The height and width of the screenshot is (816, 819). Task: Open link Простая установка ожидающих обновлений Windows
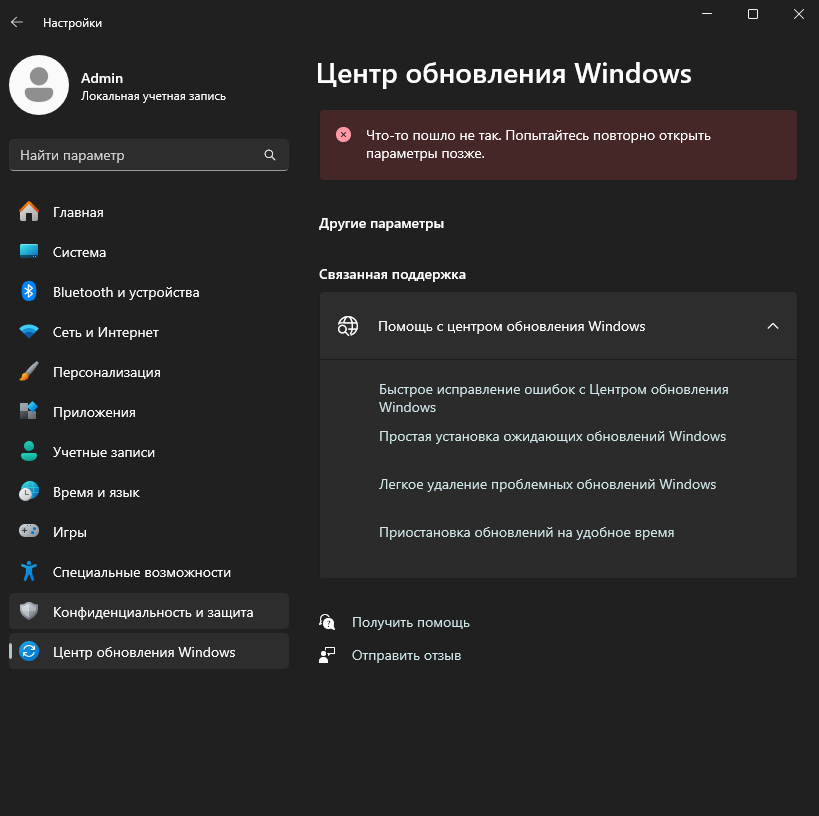[x=552, y=436]
